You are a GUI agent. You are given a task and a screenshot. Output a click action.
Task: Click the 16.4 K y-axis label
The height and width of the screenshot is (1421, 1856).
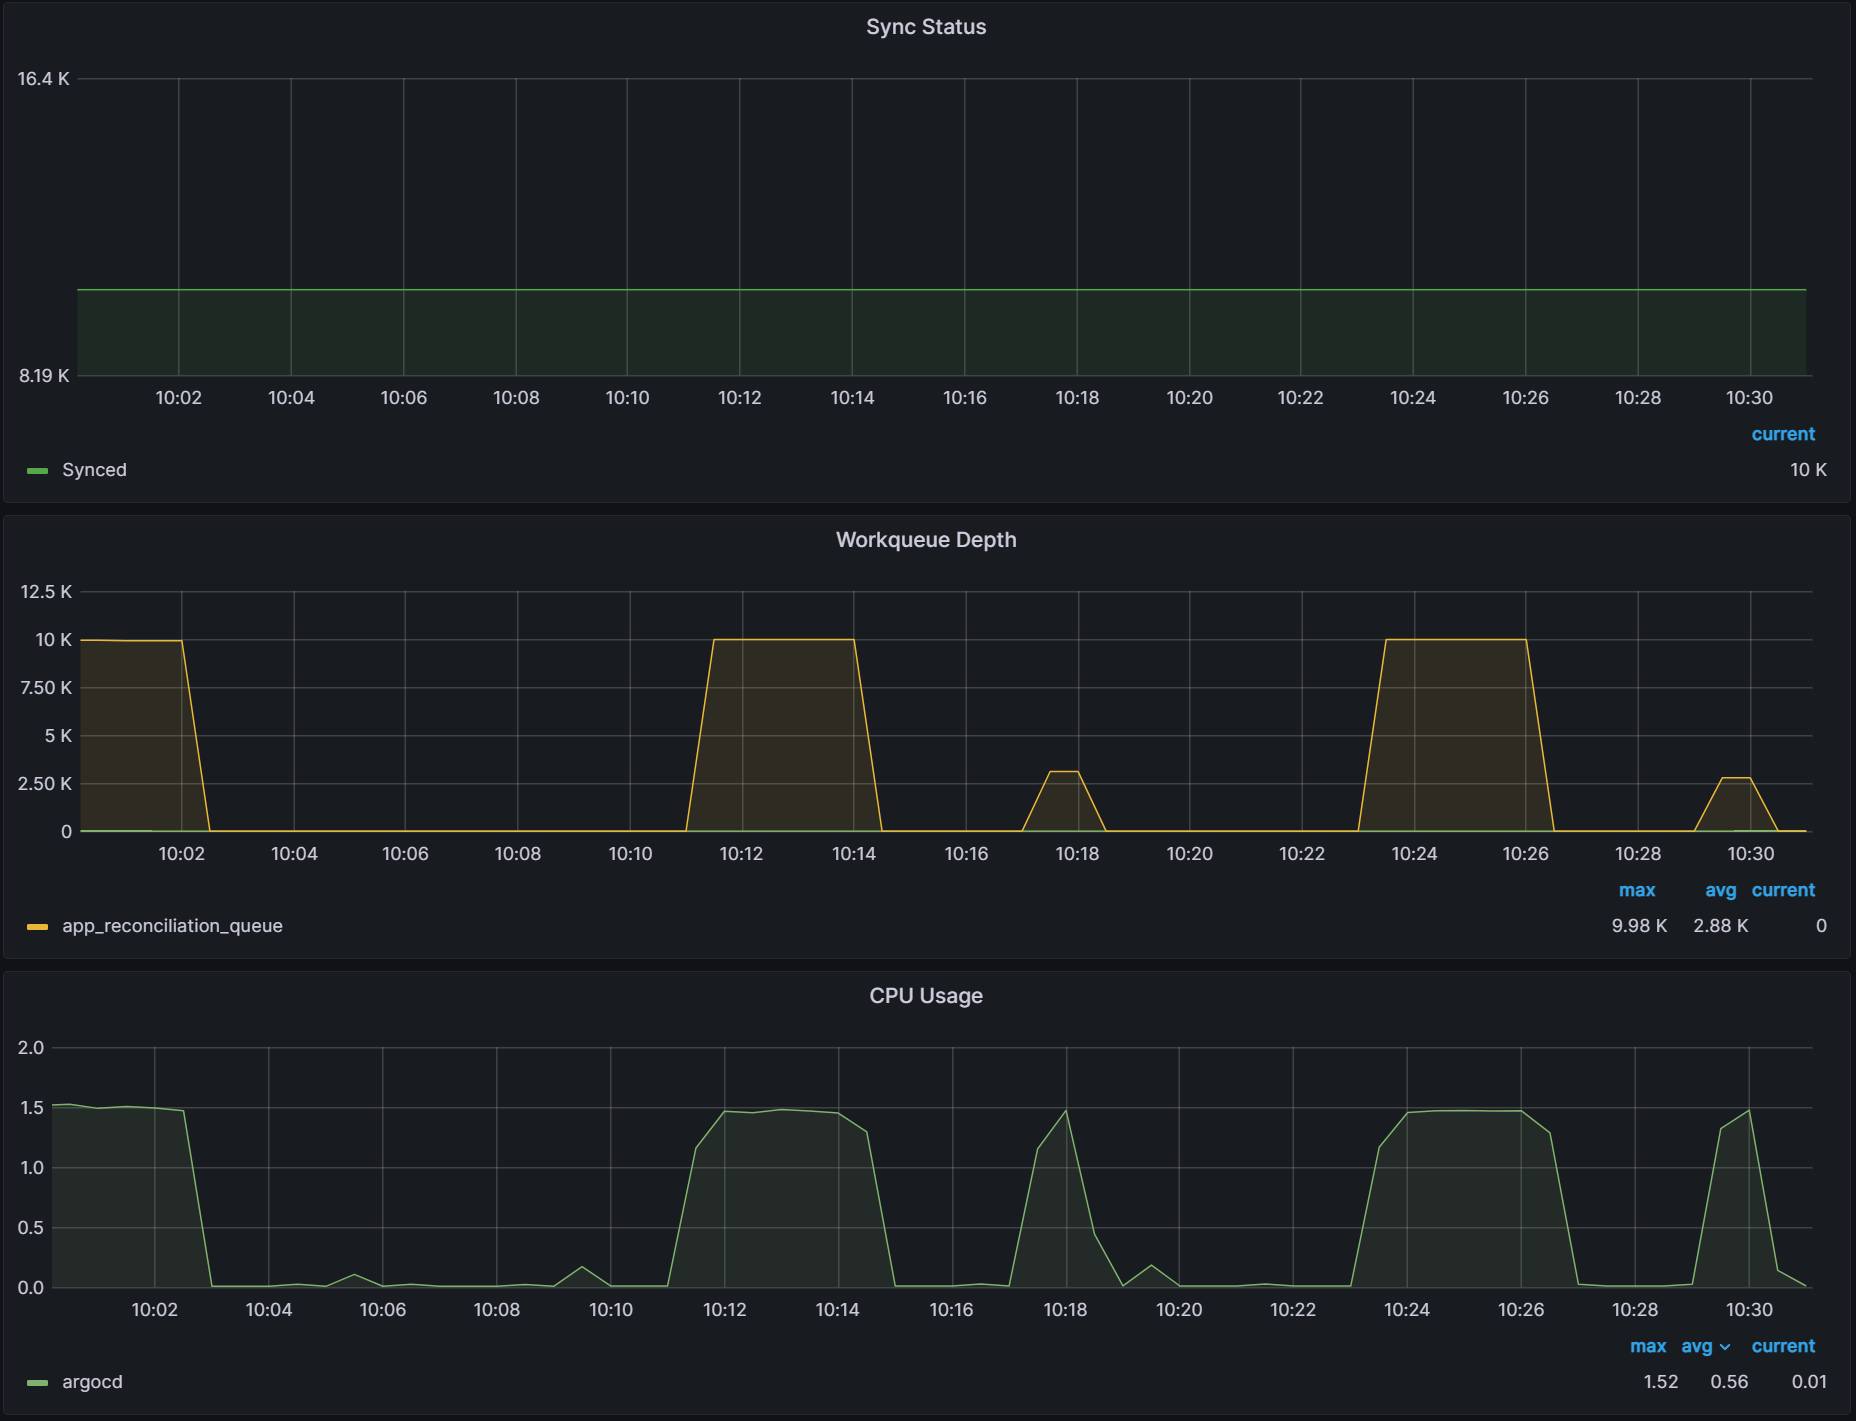coord(43,79)
